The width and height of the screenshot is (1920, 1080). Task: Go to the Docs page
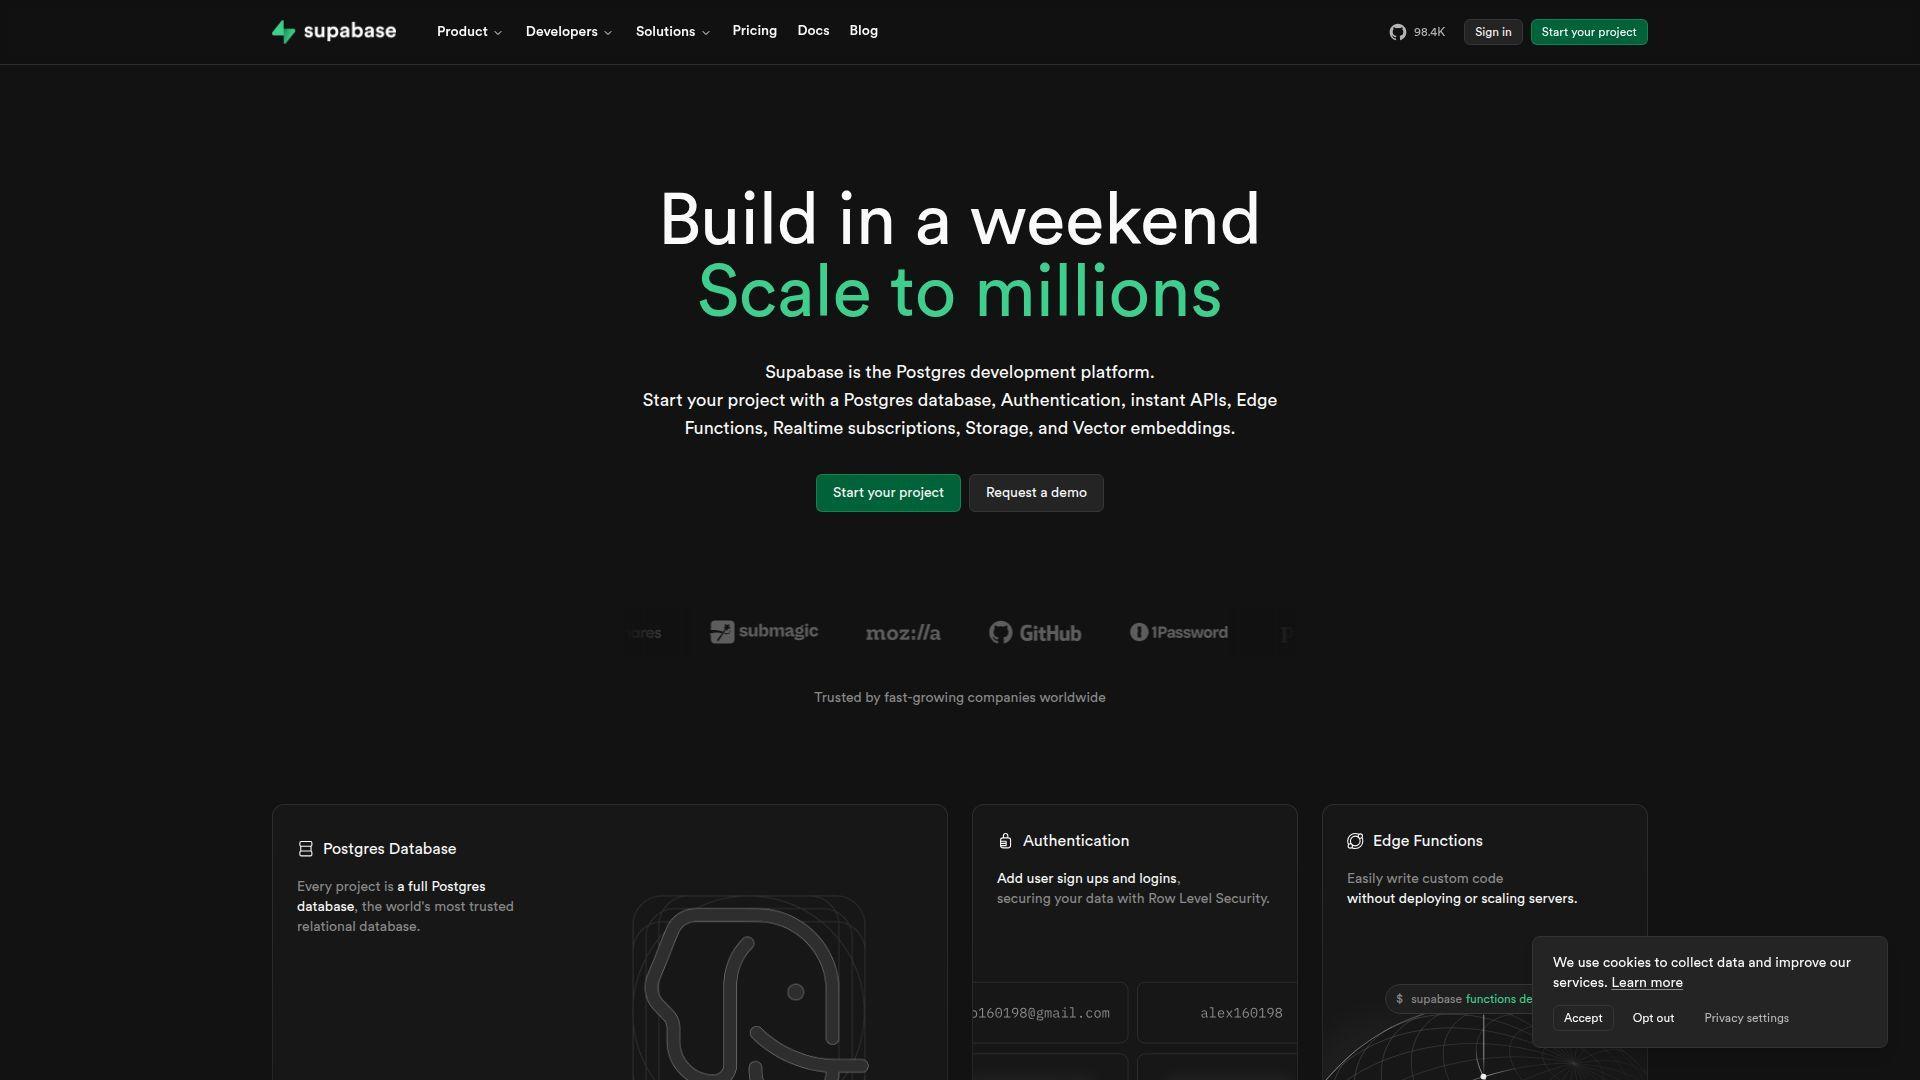[813, 31]
